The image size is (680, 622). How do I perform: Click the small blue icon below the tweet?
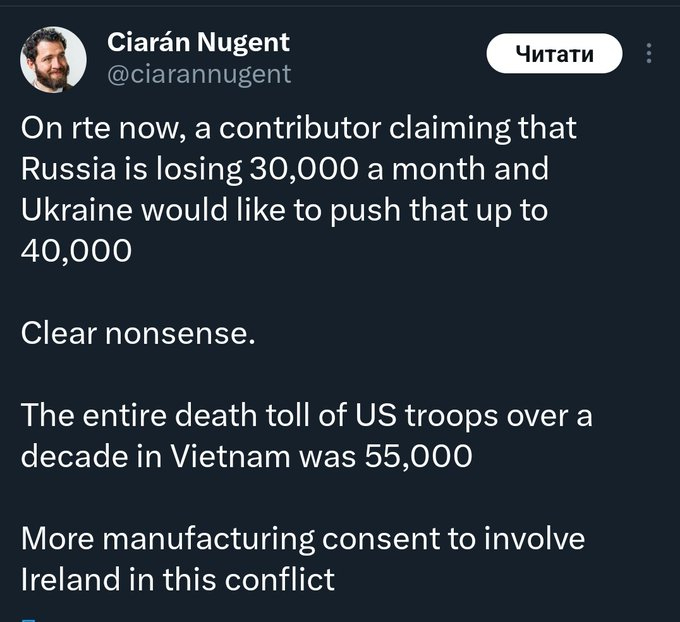28,618
